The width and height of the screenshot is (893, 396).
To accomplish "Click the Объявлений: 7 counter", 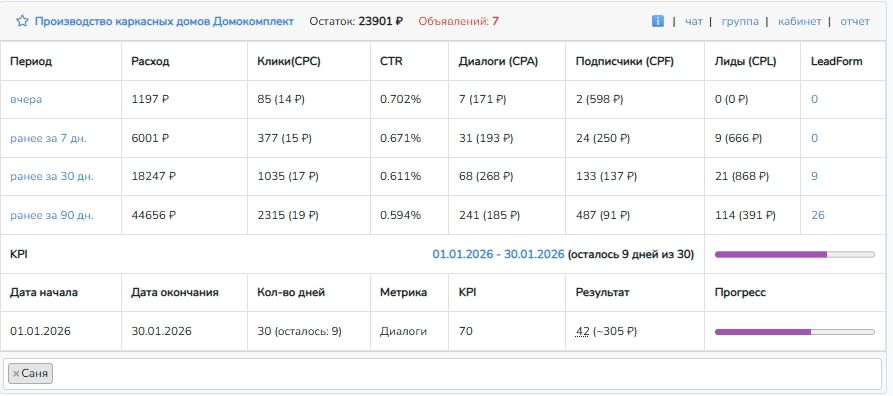I will (458, 22).
